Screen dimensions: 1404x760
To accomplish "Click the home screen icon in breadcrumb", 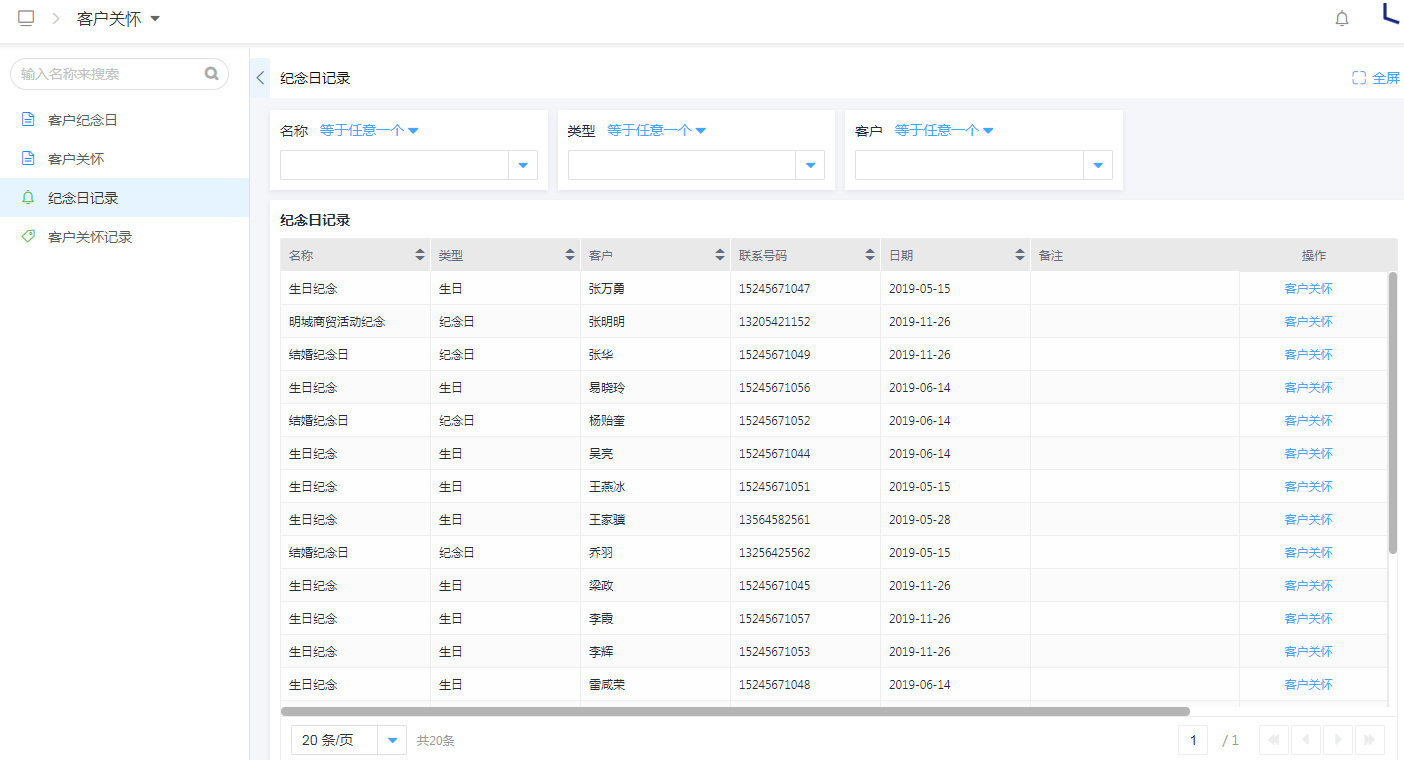I will (x=26, y=18).
